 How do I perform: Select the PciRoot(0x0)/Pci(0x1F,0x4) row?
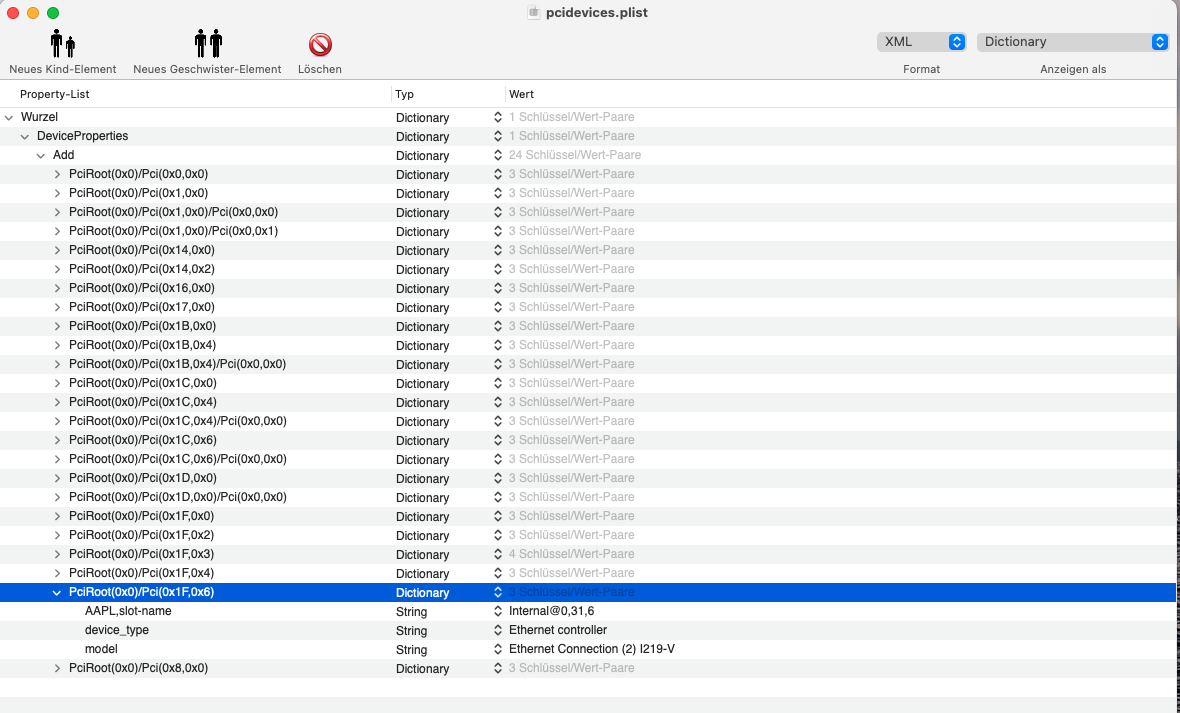pyautogui.click(x=588, y=574)
